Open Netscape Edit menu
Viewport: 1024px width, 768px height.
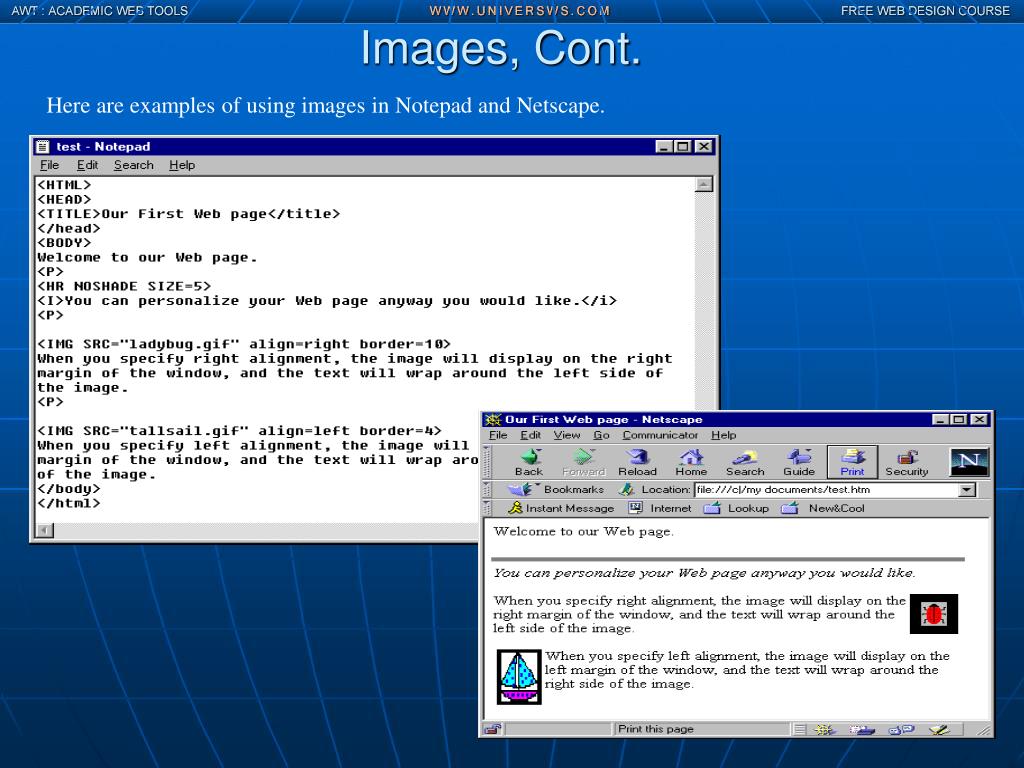[530, 435]
